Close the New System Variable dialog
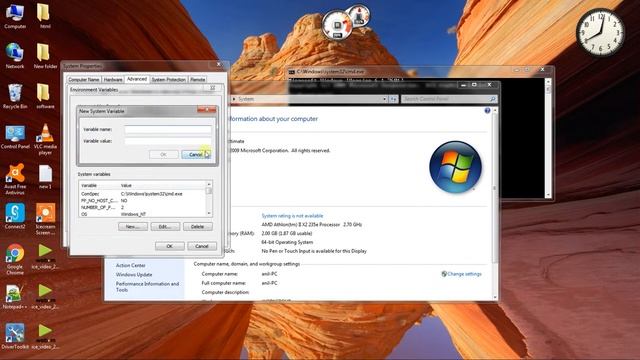 coord(207,110)
